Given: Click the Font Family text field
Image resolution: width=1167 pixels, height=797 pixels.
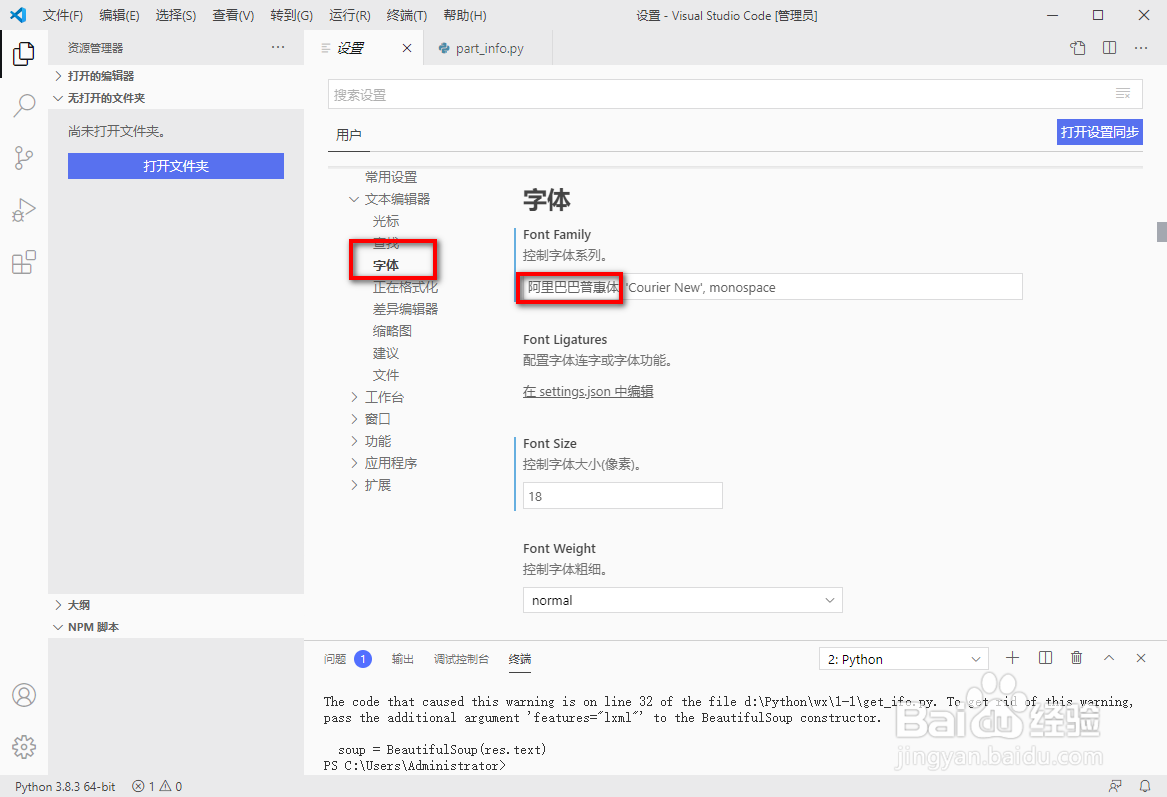Looking at the screenshot, I should (x=772, y=287).
